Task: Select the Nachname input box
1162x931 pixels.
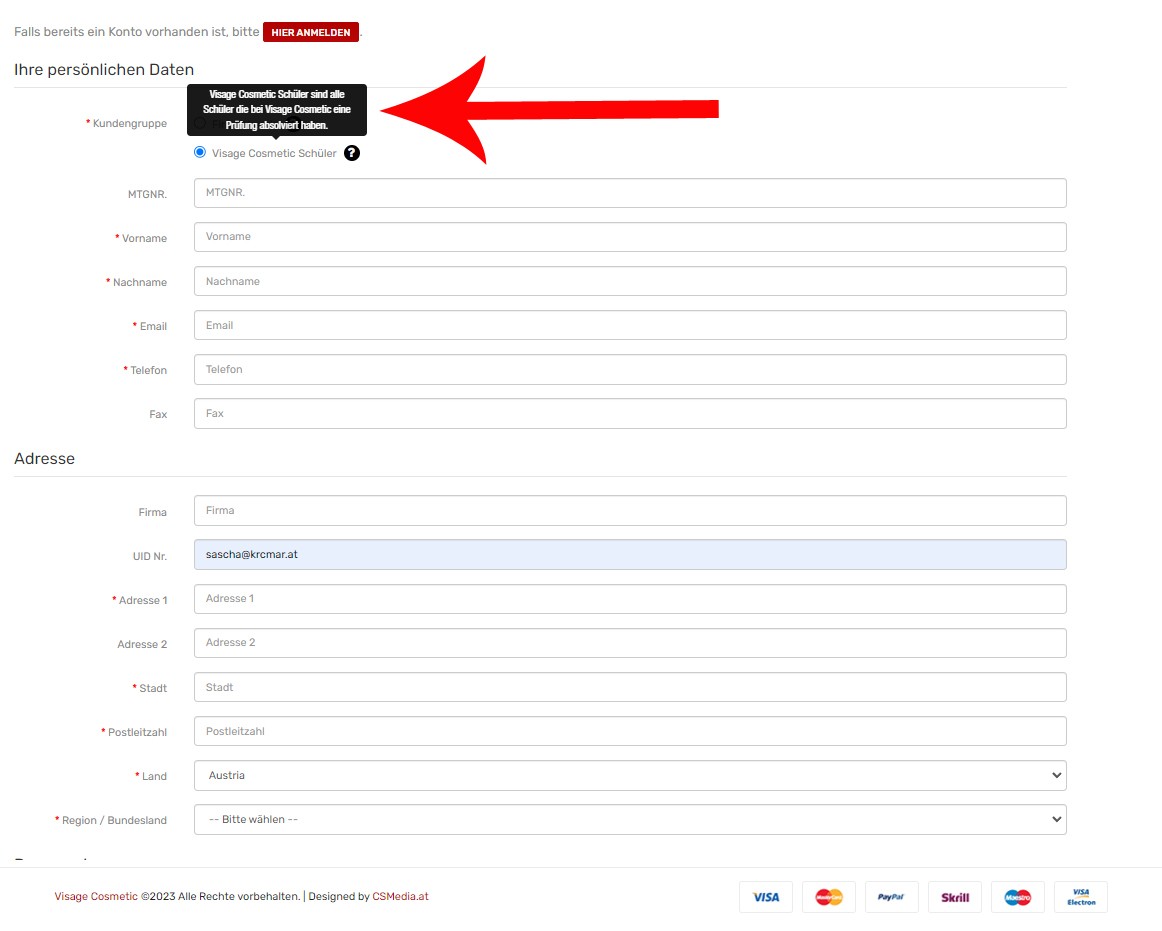Action: [x=630, y=281]
